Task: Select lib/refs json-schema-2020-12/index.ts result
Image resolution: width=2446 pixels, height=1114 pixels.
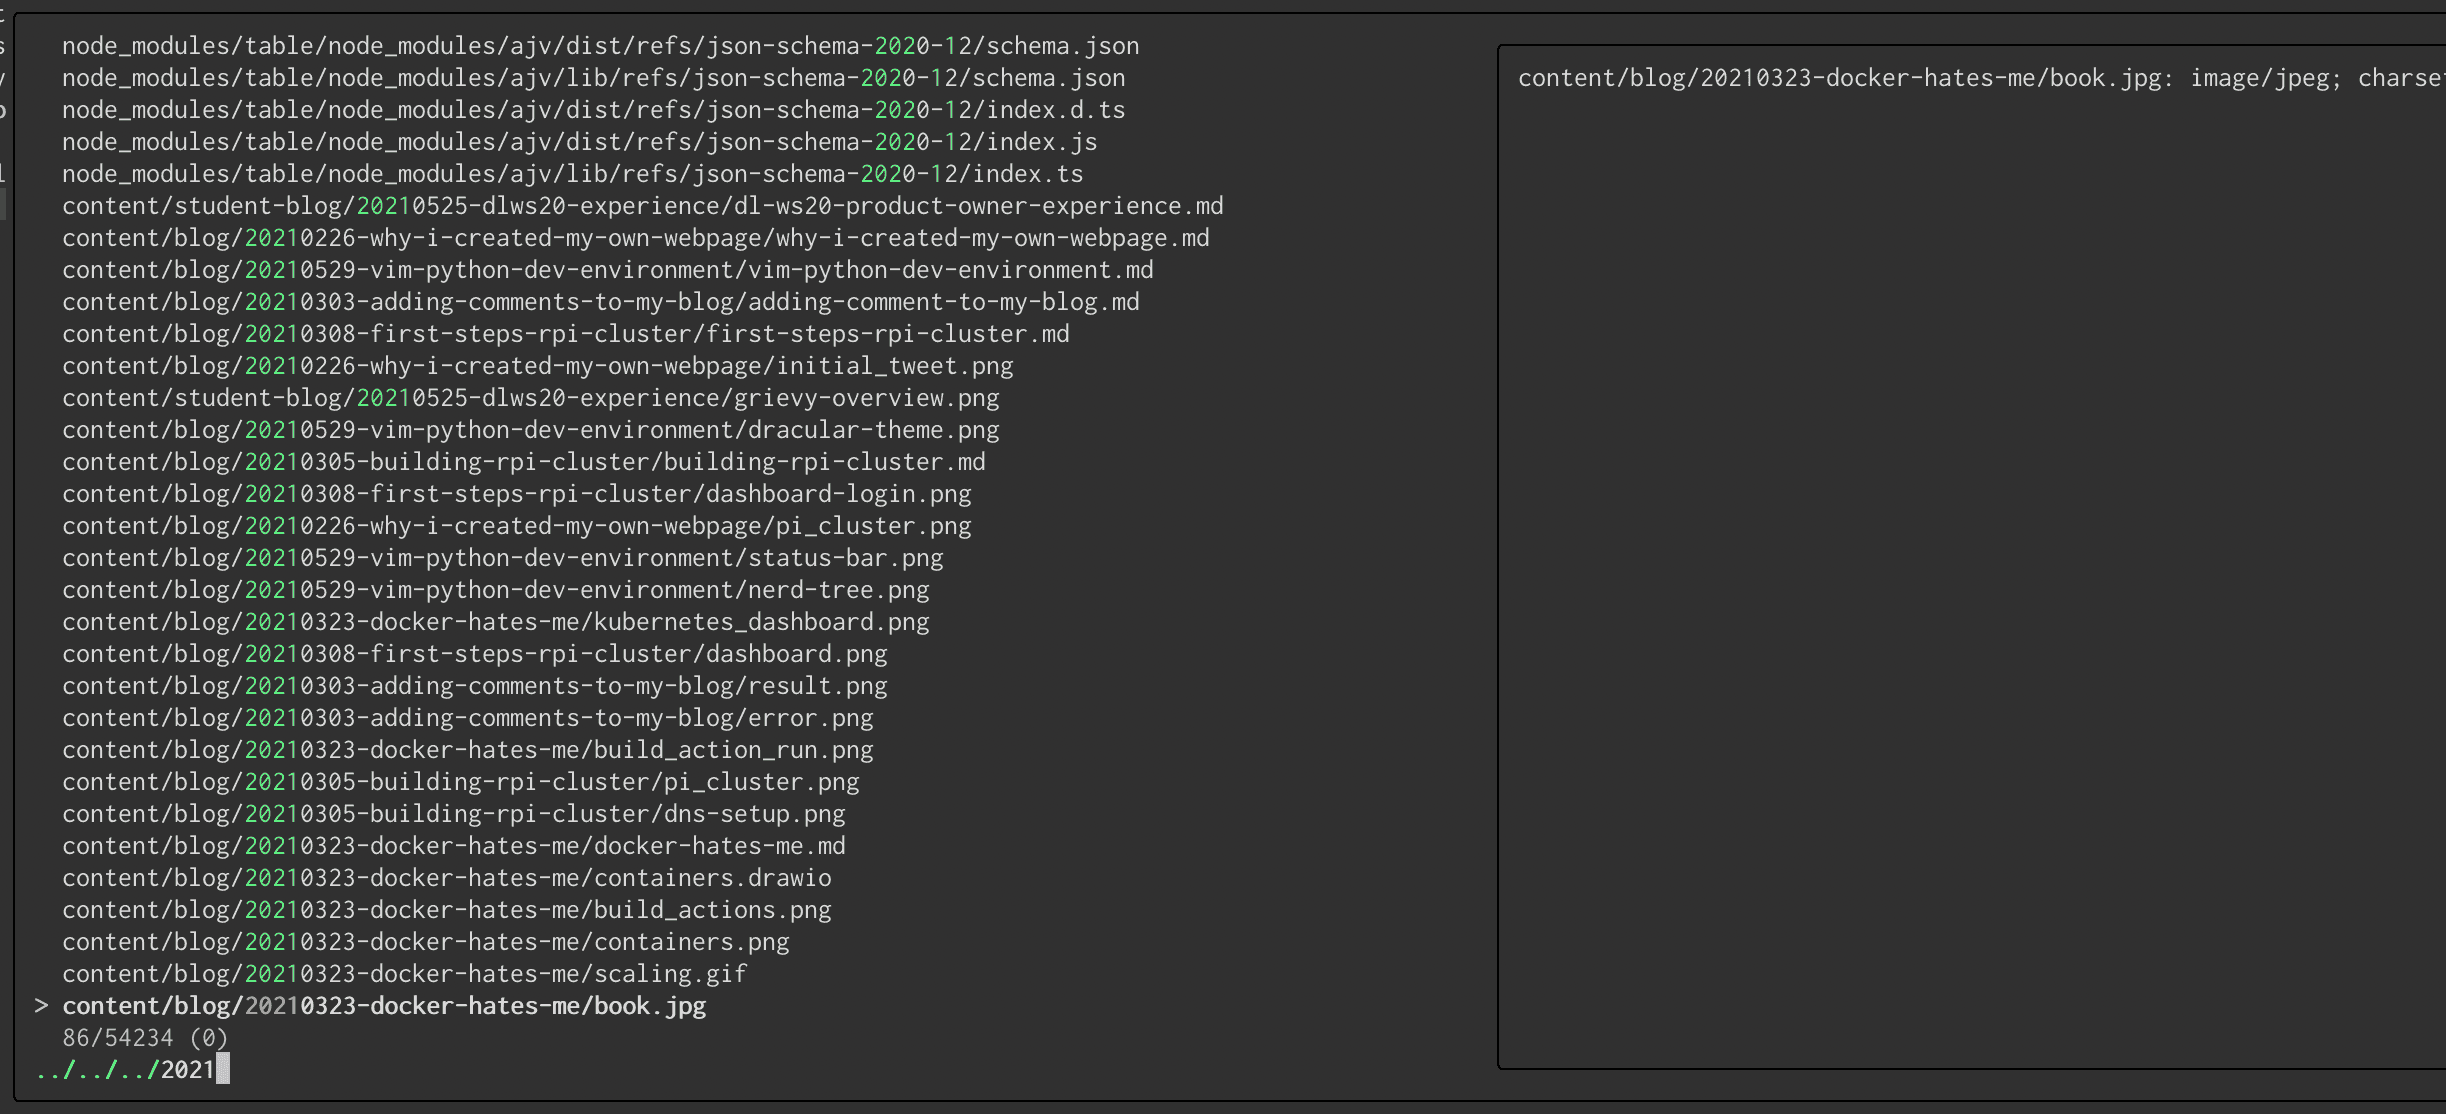Action: pyautogui.click(x=572, y=174)
